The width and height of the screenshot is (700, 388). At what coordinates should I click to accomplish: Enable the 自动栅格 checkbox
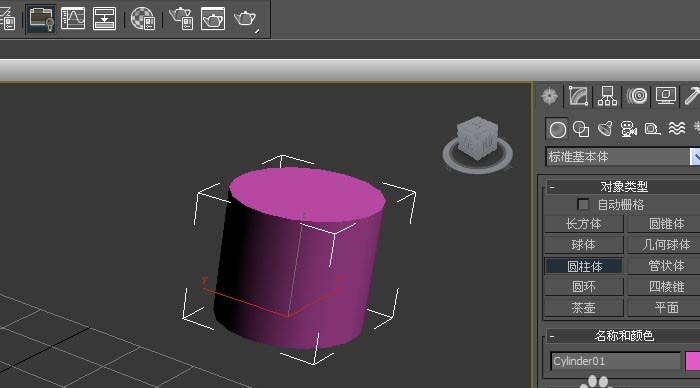(x=583, y=204)
